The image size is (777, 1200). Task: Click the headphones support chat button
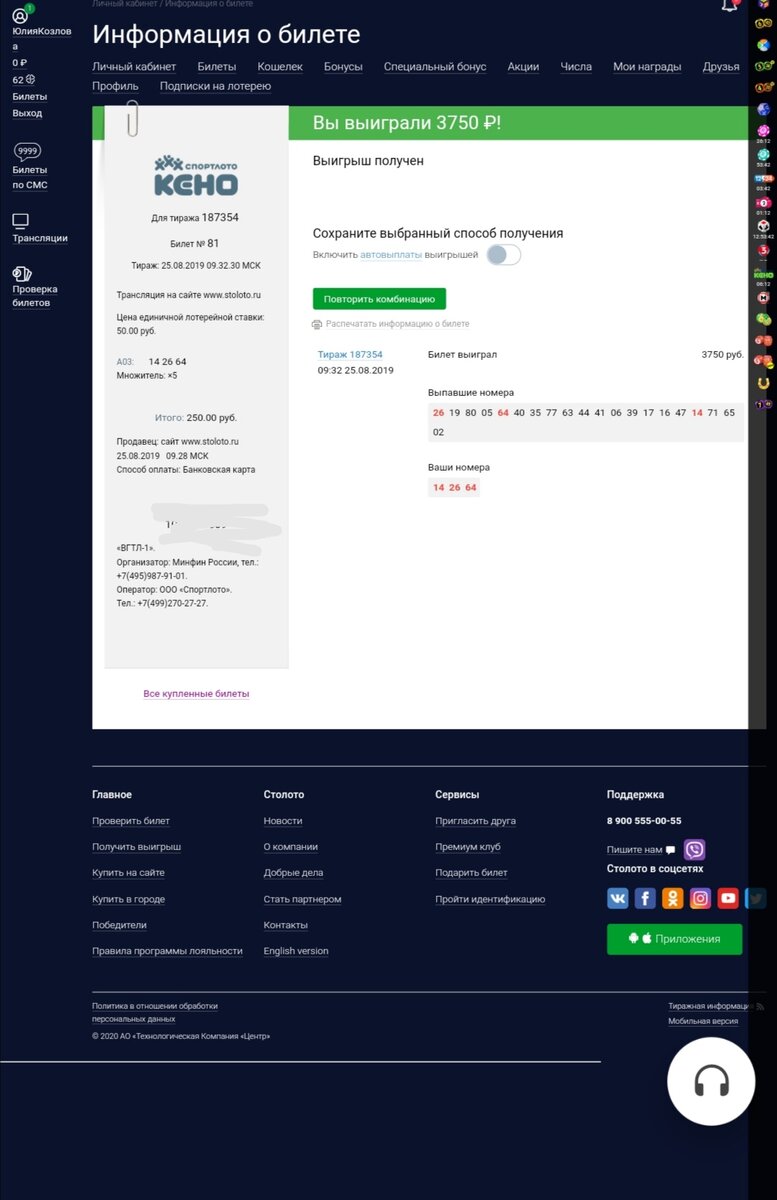711,1081
